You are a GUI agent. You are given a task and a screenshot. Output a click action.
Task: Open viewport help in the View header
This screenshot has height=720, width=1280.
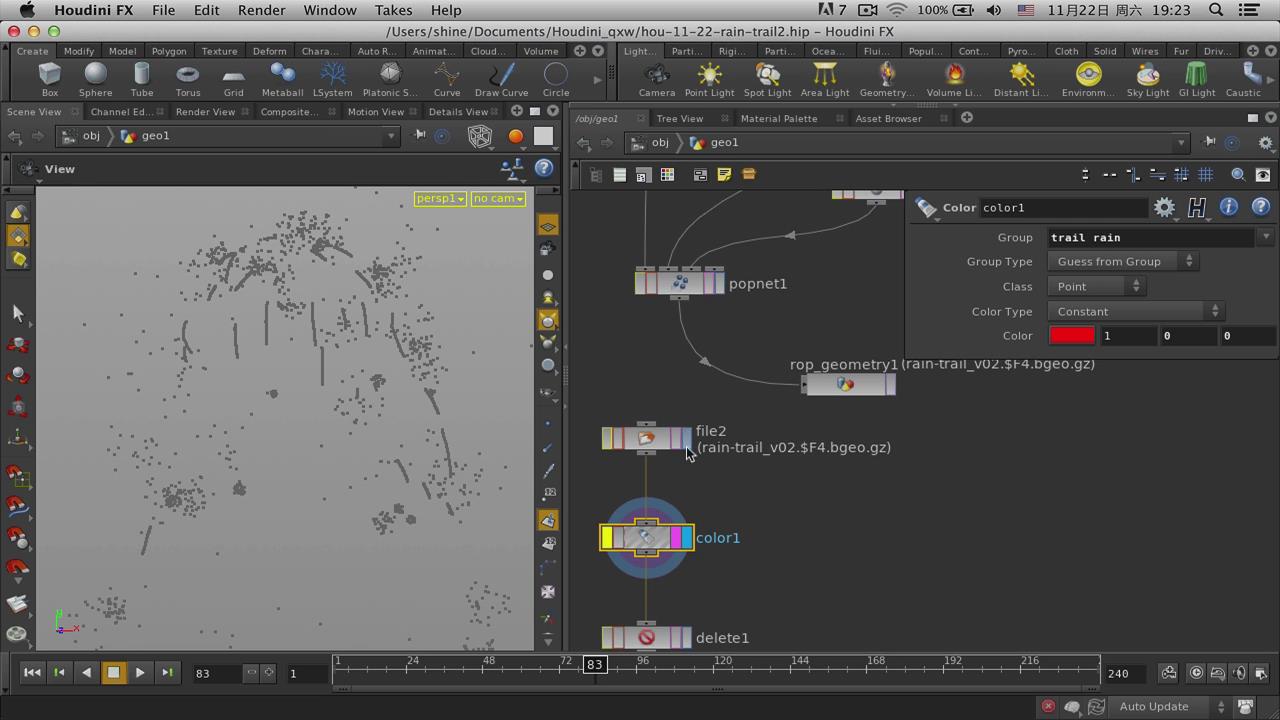pyautogui.click(x=544, y=168)
